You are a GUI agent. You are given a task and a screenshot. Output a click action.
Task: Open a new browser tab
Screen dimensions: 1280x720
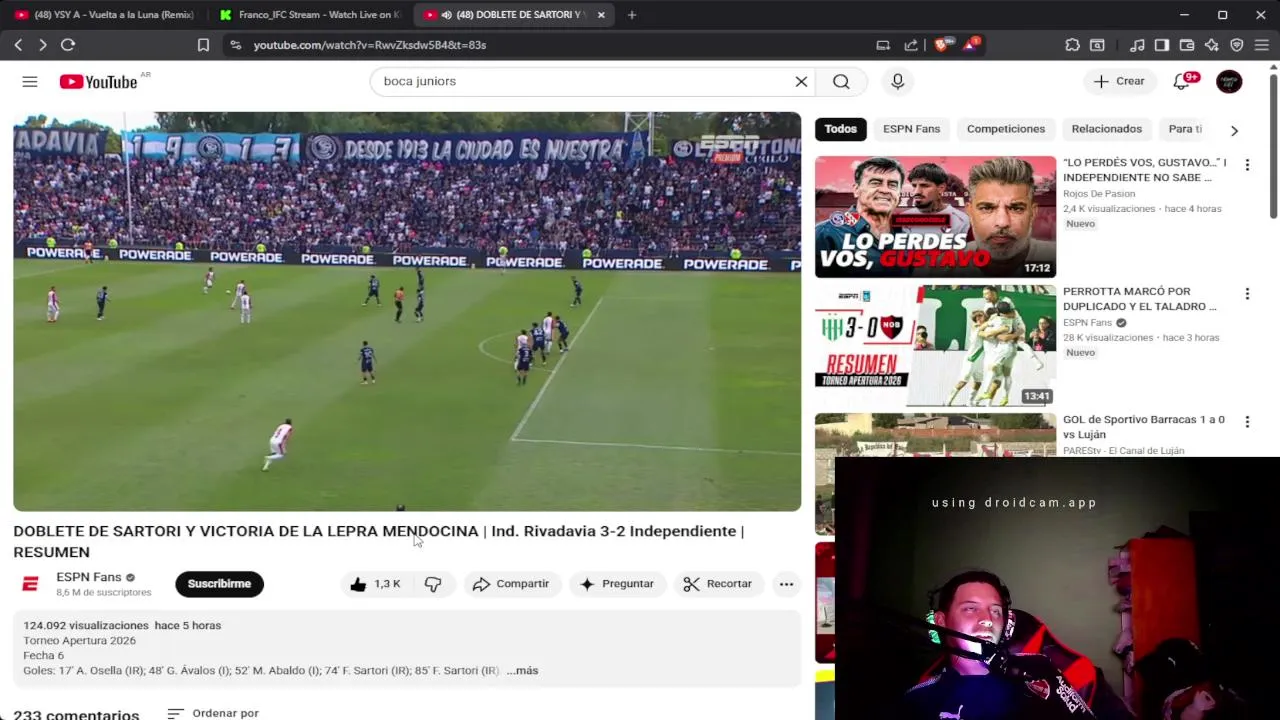631,15
